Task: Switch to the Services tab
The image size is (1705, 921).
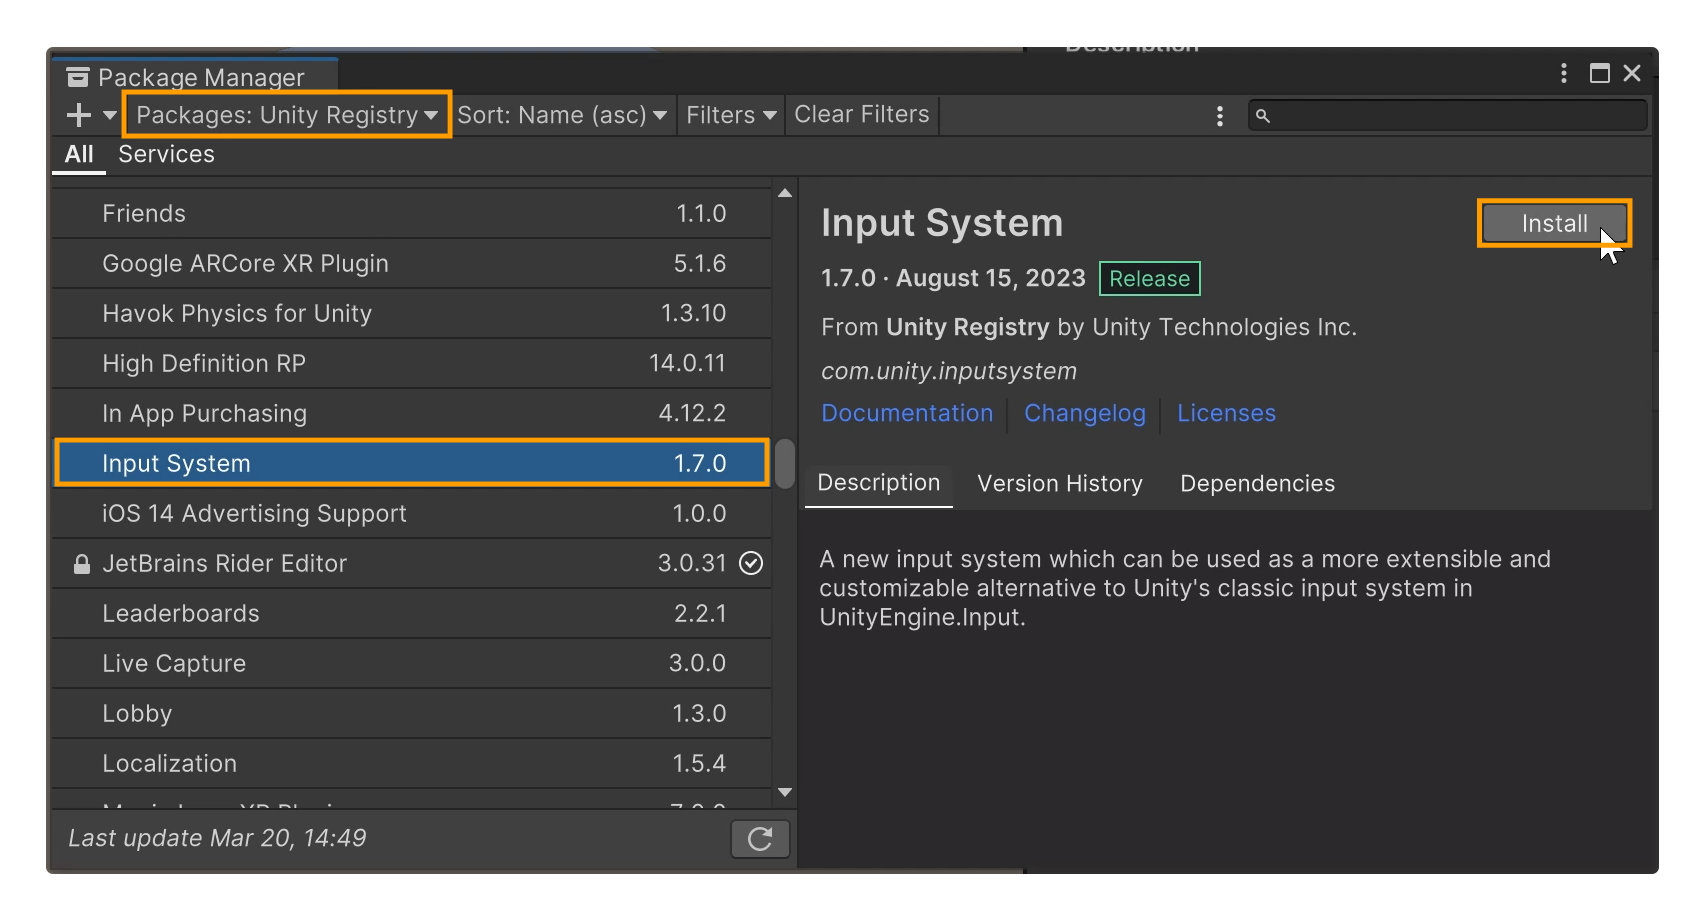Action: point(166,154)
